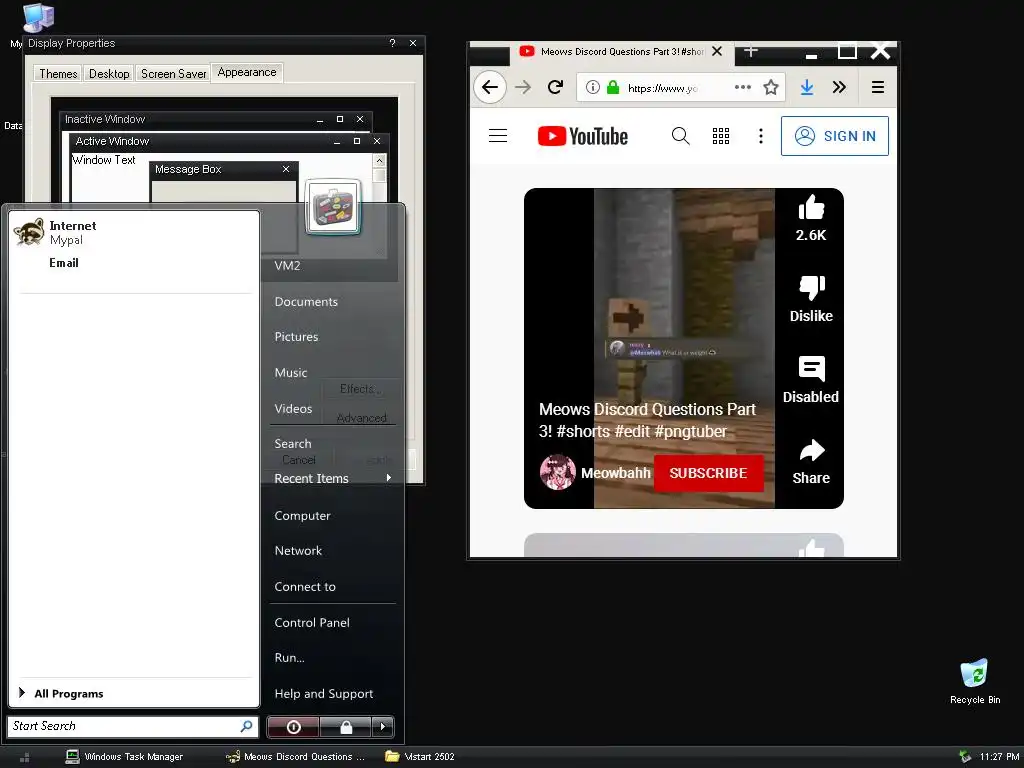Open the browser hamburger menu

(878, 88)
